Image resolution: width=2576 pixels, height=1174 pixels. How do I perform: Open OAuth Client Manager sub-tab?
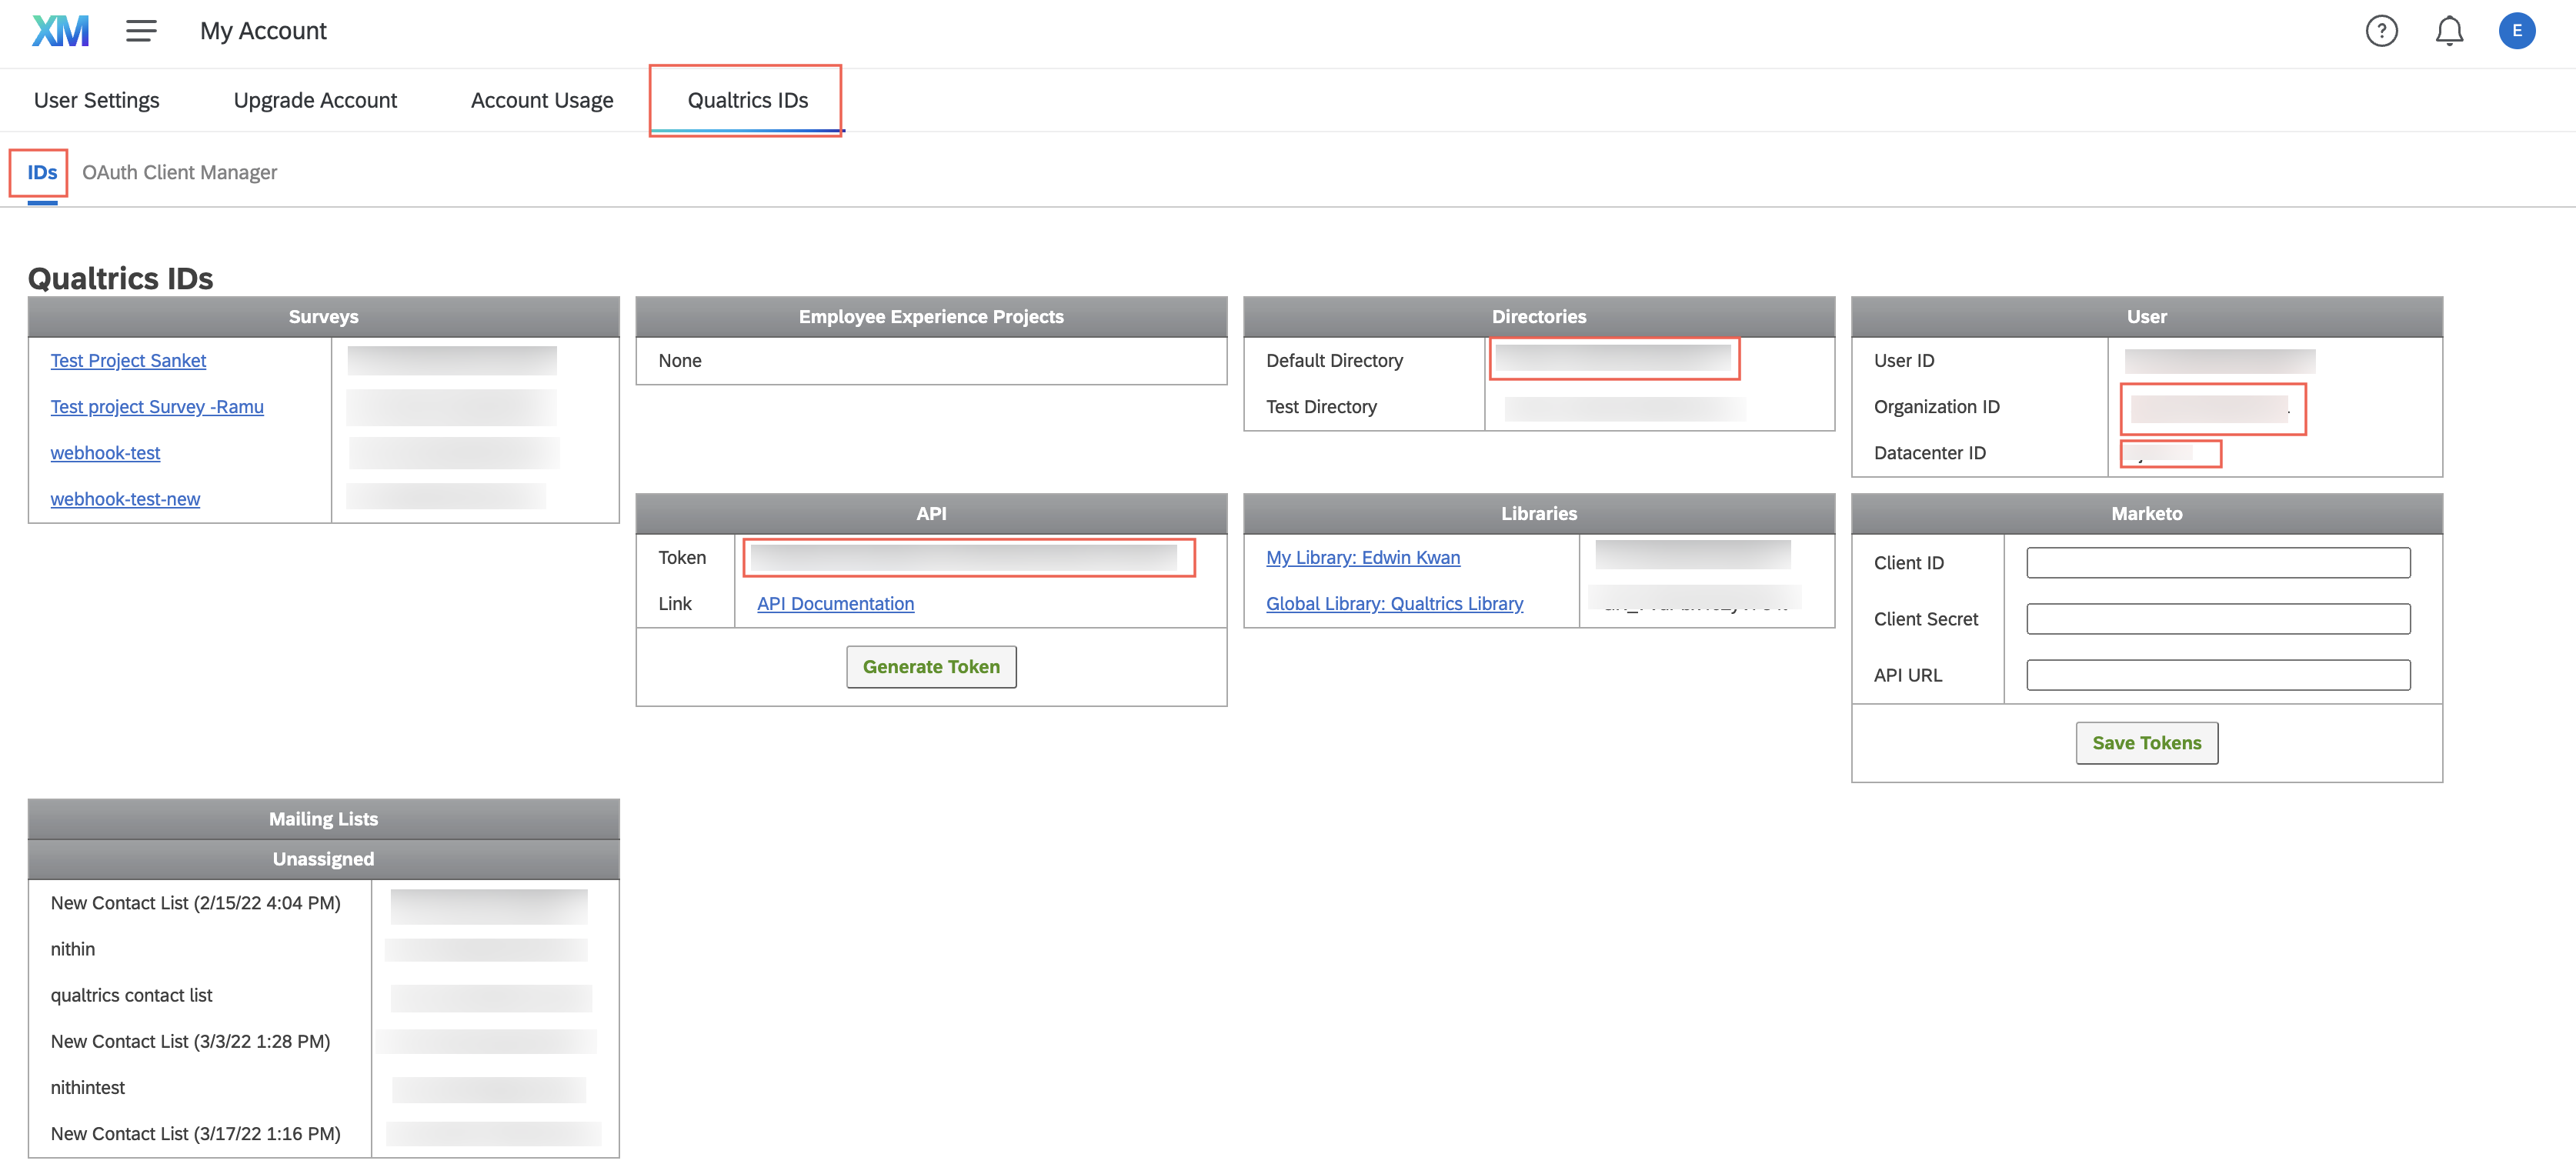180,172
